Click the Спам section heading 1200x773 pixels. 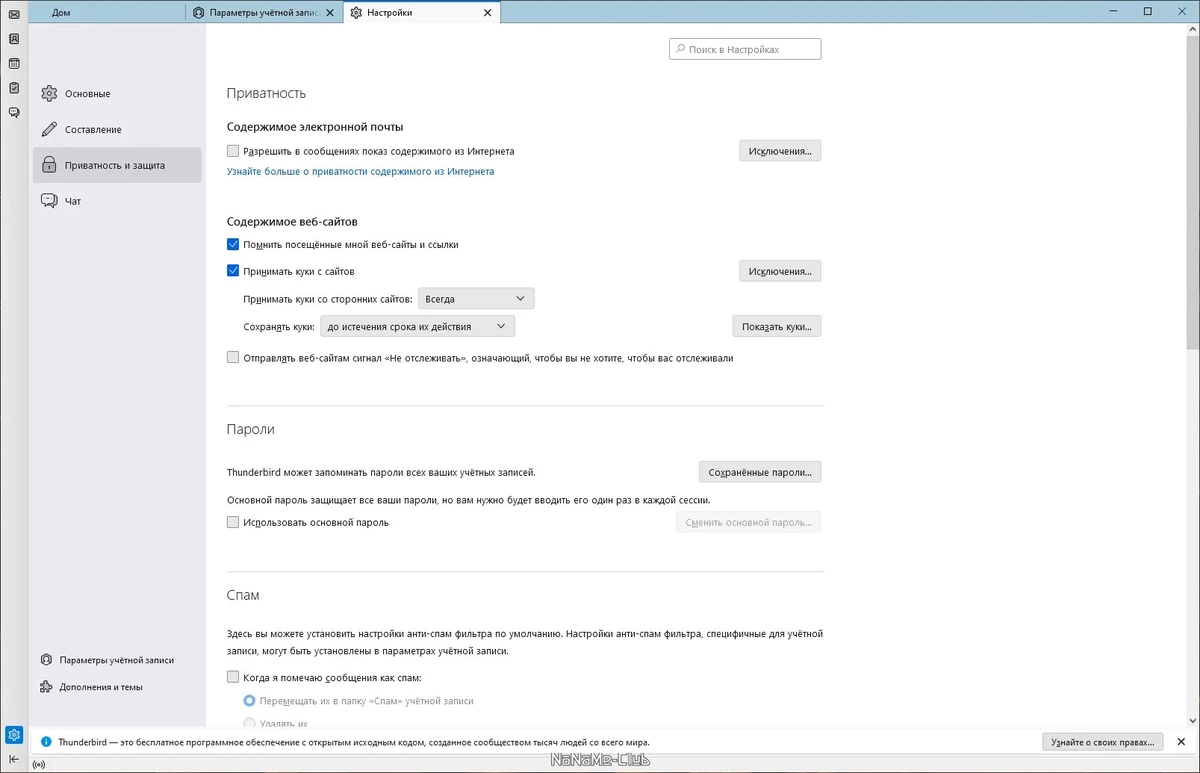pos(243,595)
